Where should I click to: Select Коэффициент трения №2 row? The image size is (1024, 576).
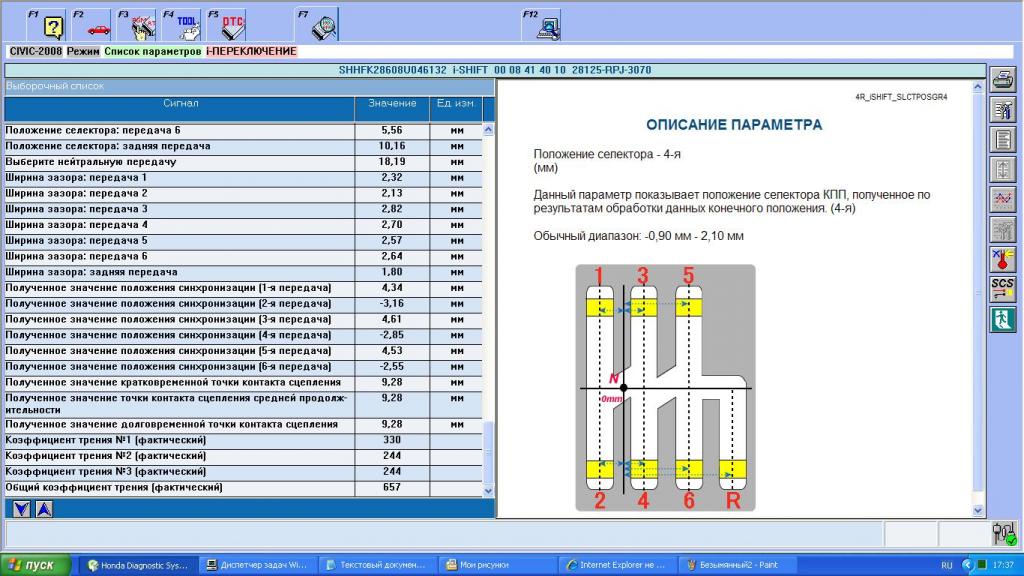(x=243, y=456)
